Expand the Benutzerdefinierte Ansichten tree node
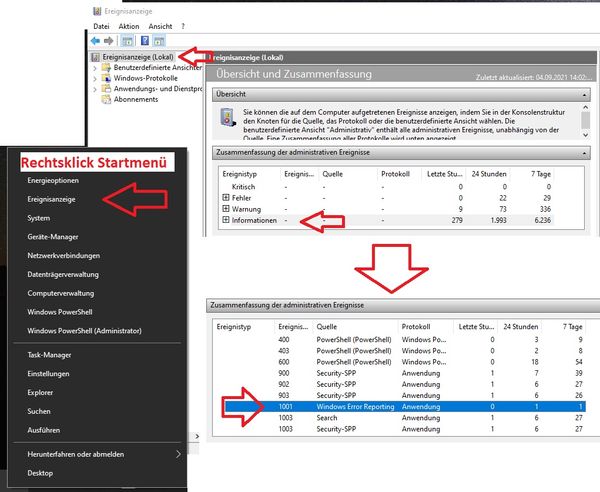The image size is (600, 492). pyautogui.click(x=97, y=69)
